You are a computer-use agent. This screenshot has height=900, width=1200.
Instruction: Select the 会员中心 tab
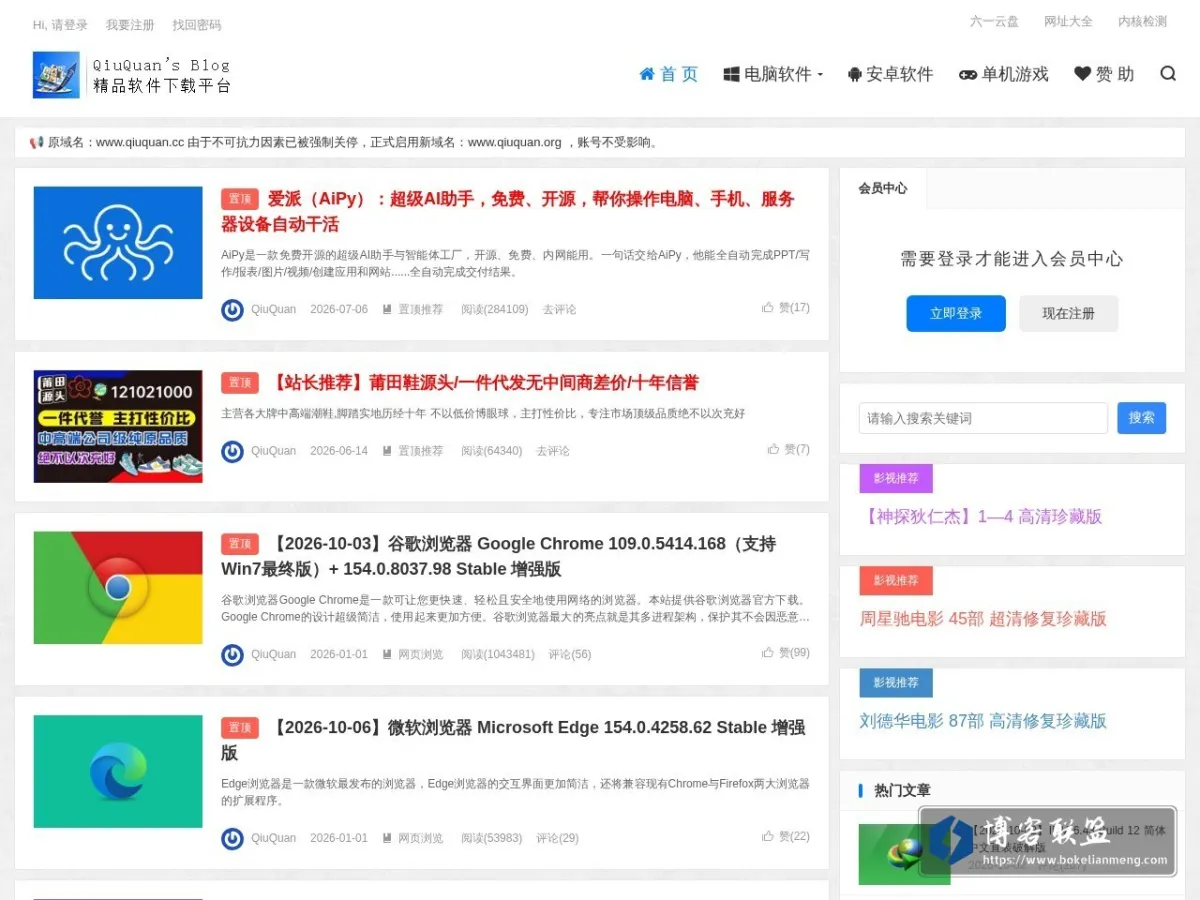point(883,188)
